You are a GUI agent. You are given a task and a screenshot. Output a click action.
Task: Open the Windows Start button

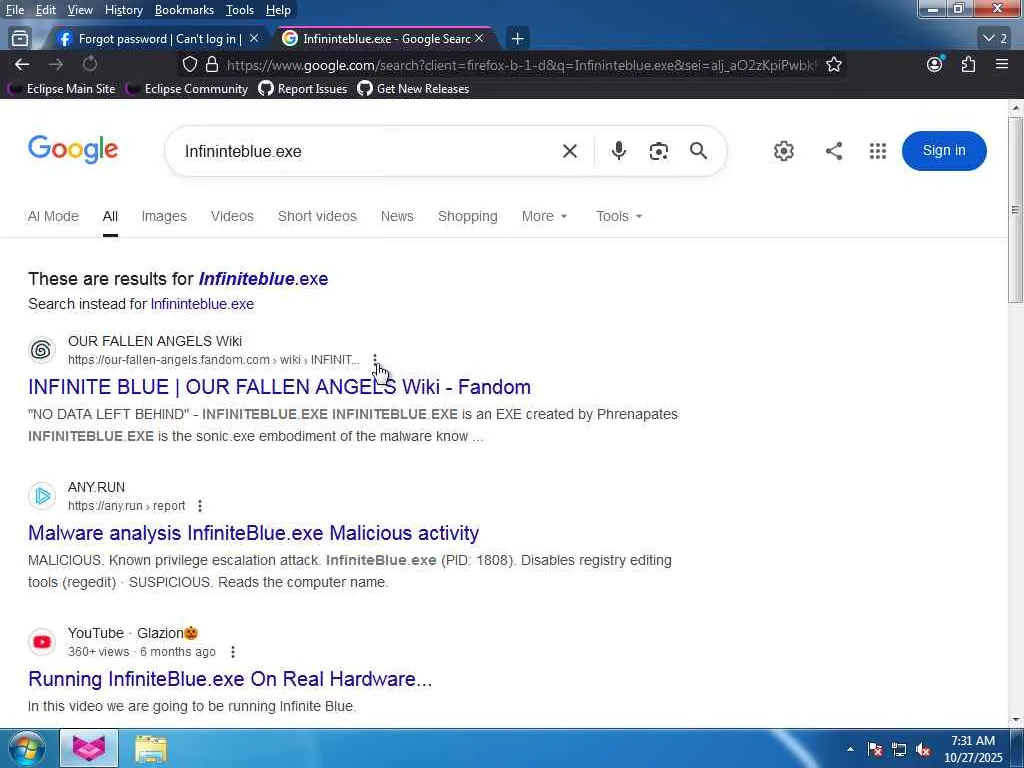point(26,748)
